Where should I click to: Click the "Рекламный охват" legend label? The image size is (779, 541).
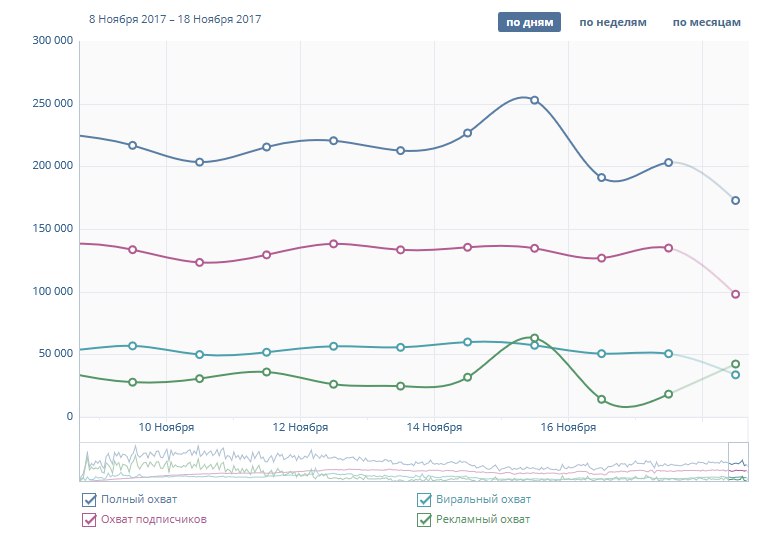[482, 519]
